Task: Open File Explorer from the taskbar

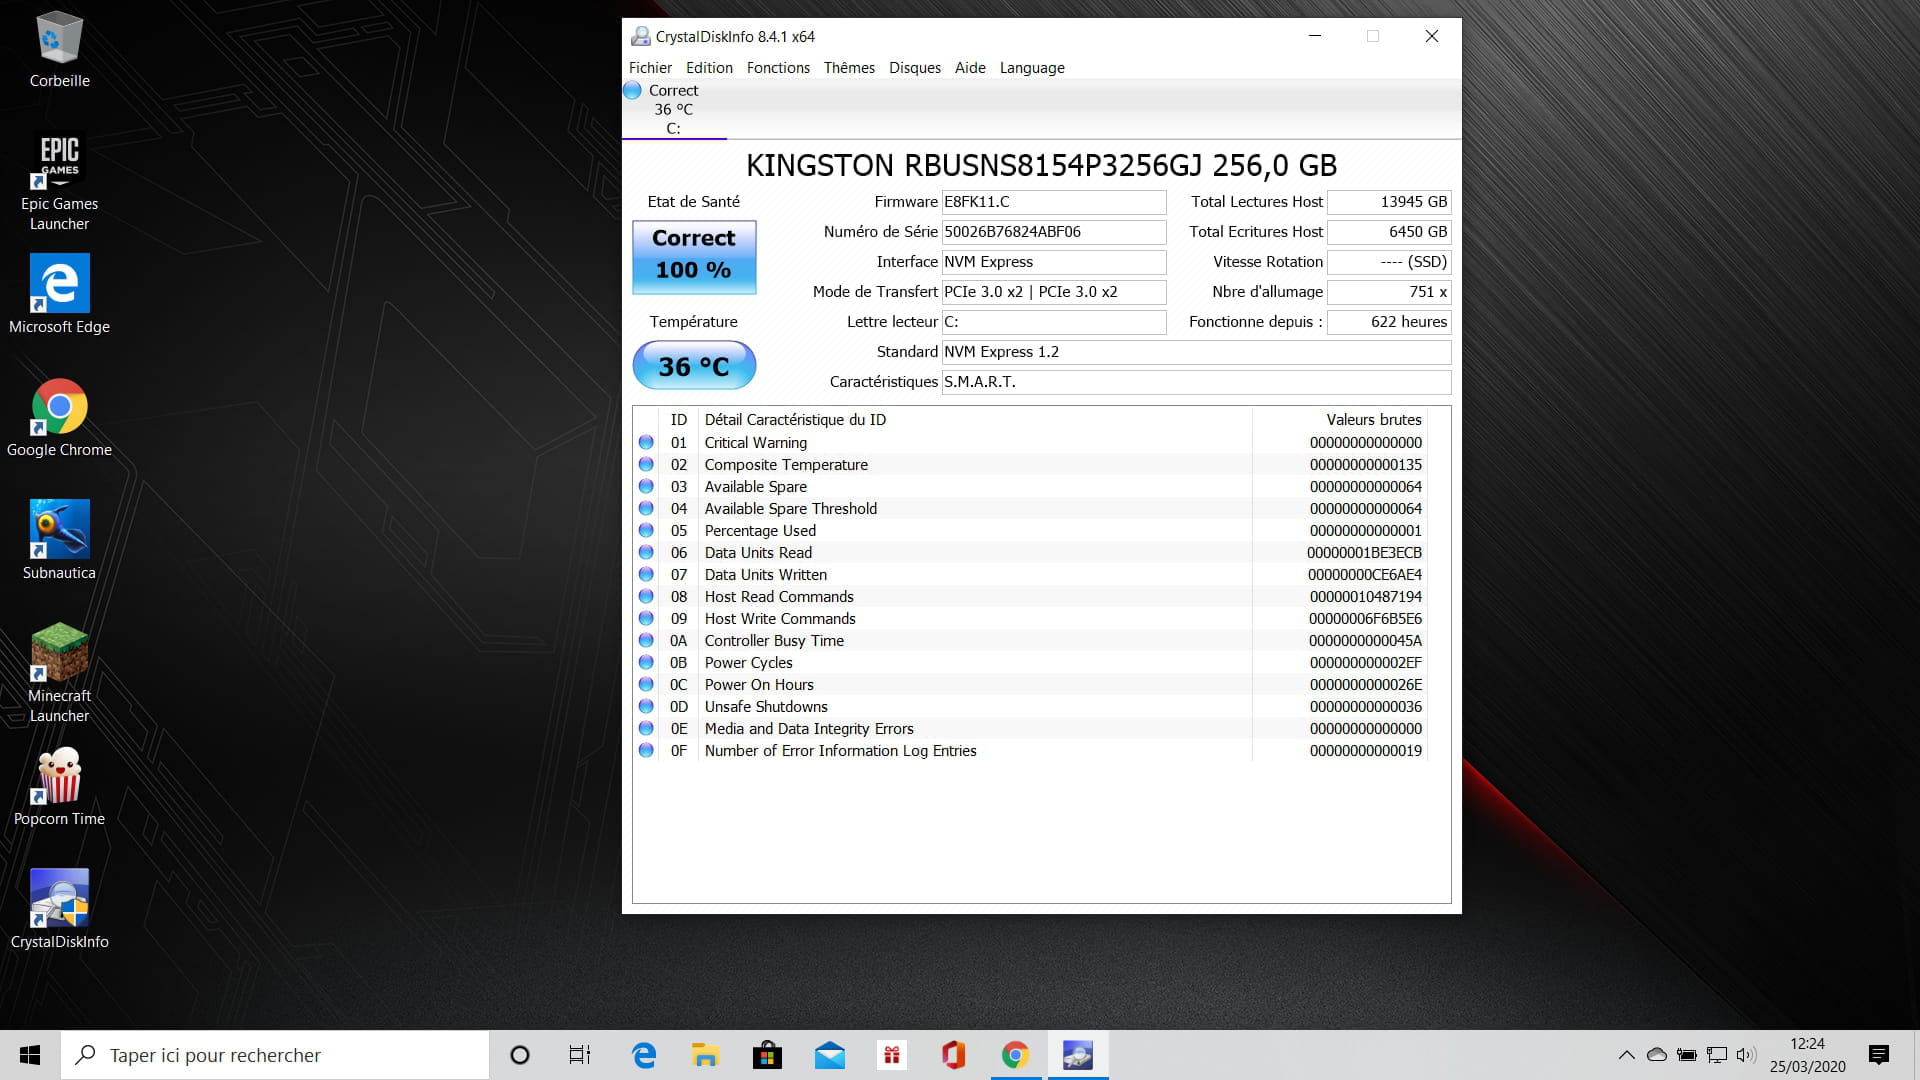Action: (x=705, y=1055)
